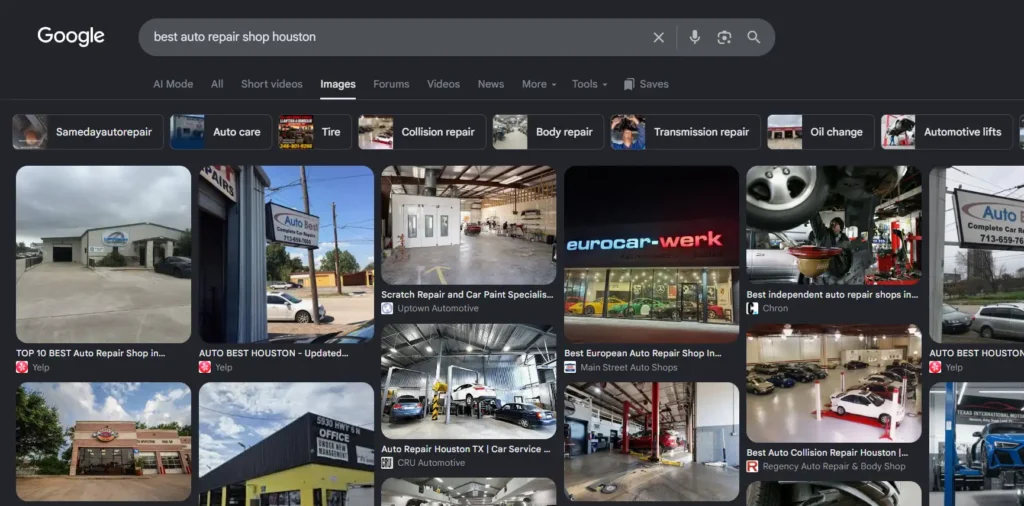Click the CRU Automotive source name

tap(431, 463)
